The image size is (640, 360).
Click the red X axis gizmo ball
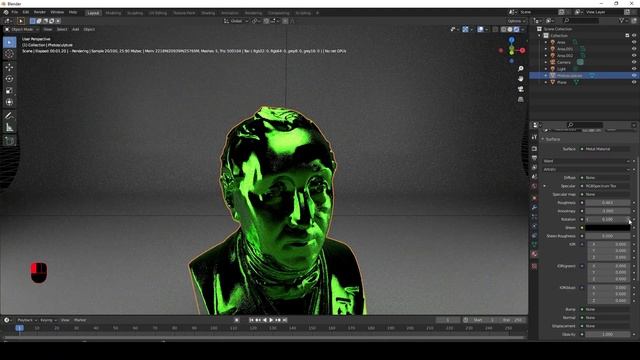pos(522,50)
